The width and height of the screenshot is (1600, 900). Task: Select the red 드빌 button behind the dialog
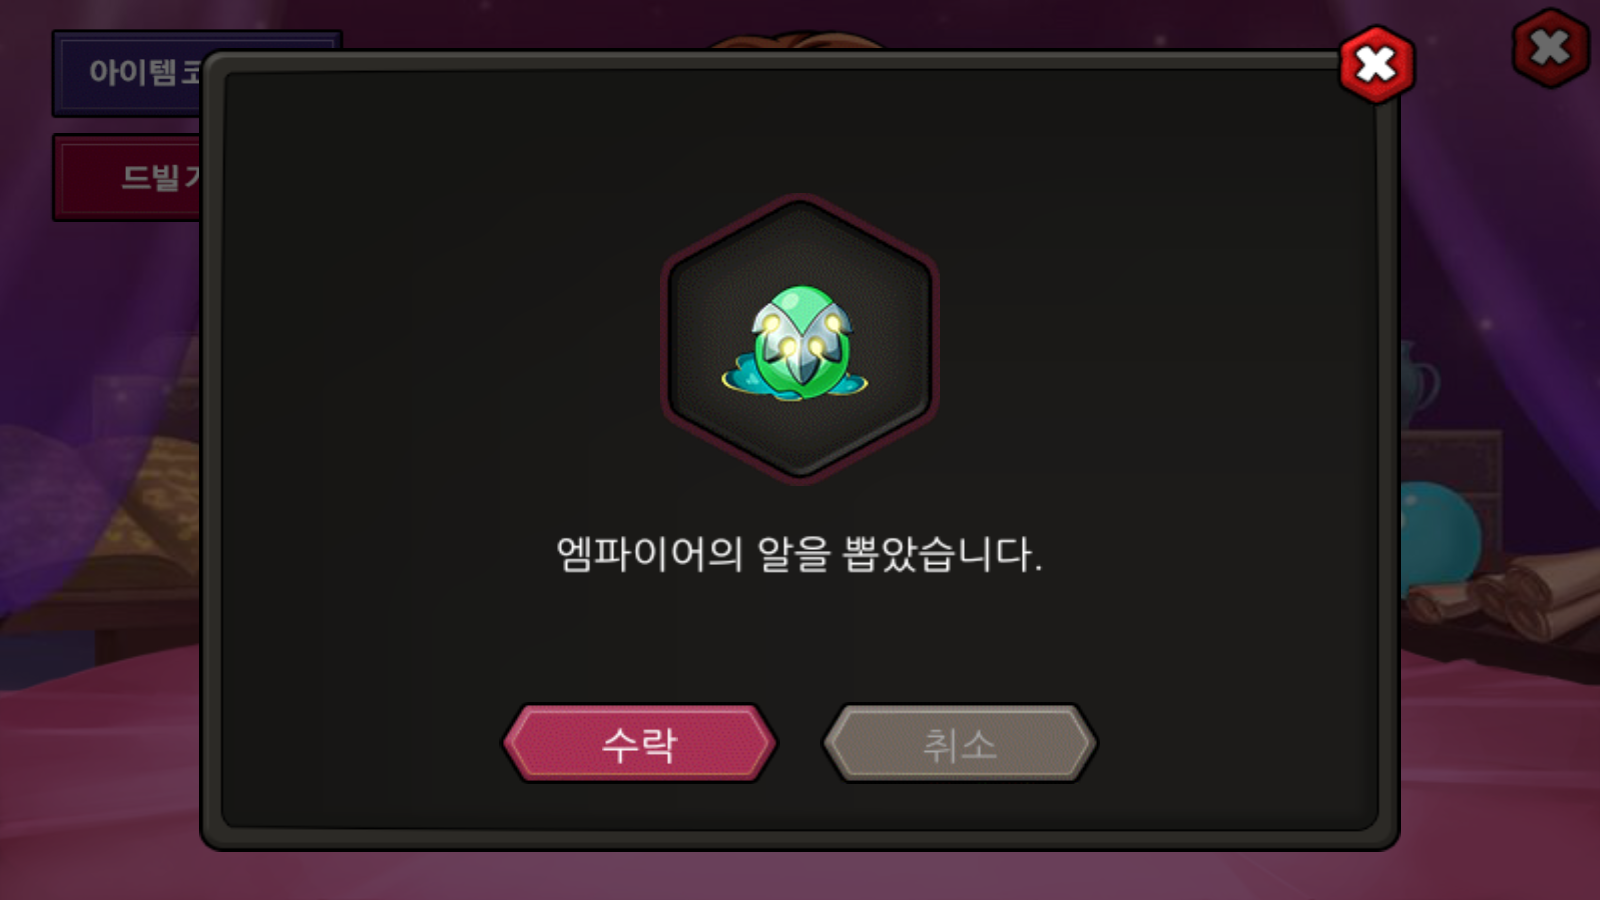pos(128,177)
